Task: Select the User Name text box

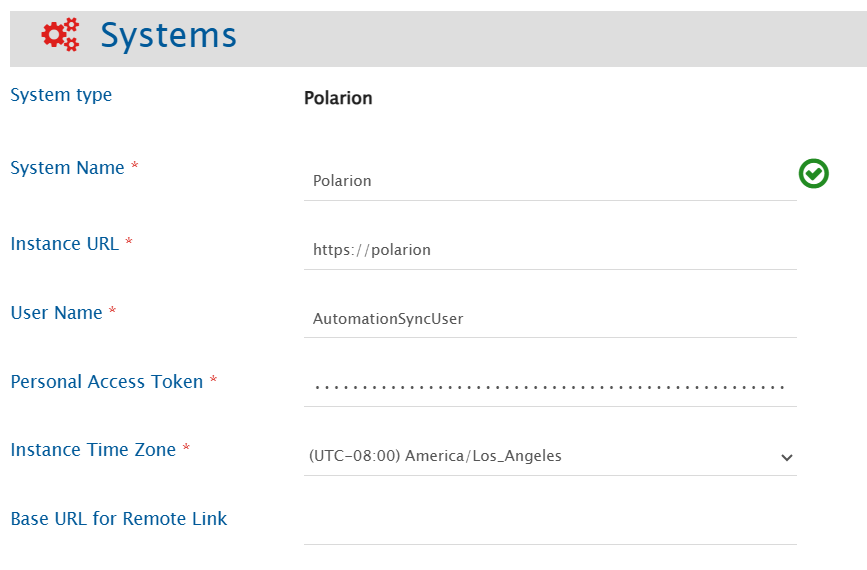Action: pyautogui.click(x=550, y=319)
